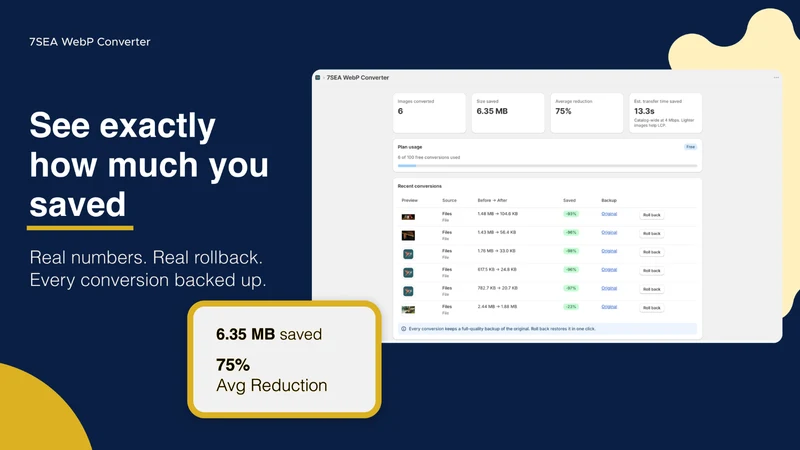Click the '782.7 KB → 20.7 KB' size value

498,288
